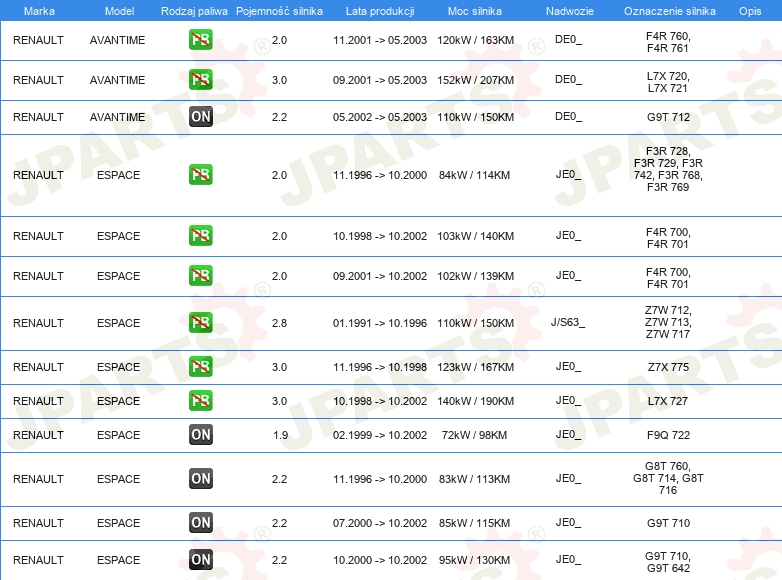The image size is (782, 580).
Task: Select the G8T 760, G8T 714, G8T 716 cell
Action: coord(668,478)
